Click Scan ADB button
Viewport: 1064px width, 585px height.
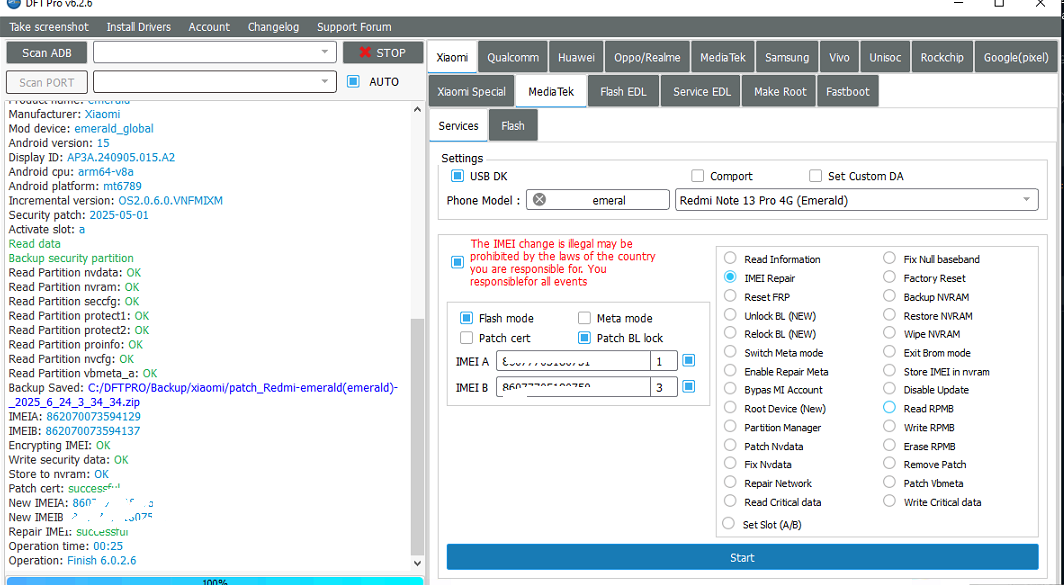coord(47,53)
